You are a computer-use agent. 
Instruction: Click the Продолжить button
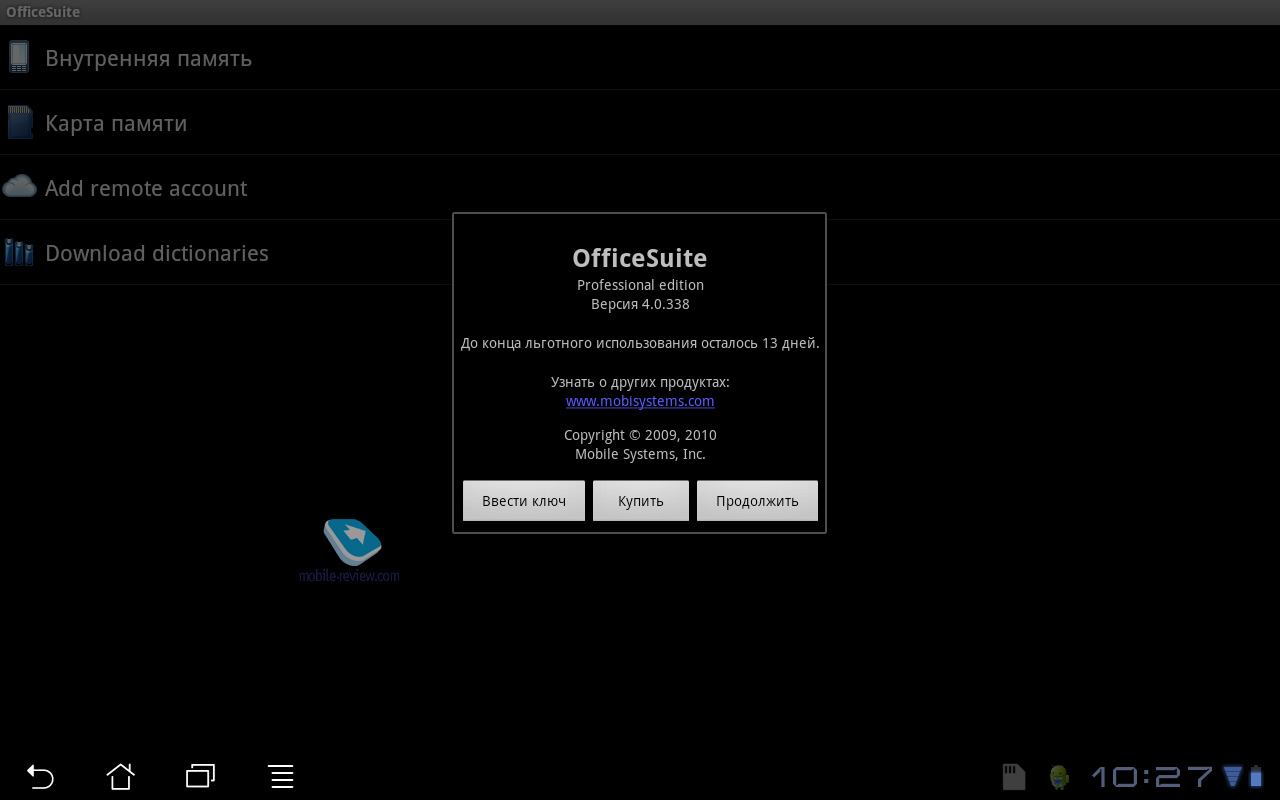point(757,501)
